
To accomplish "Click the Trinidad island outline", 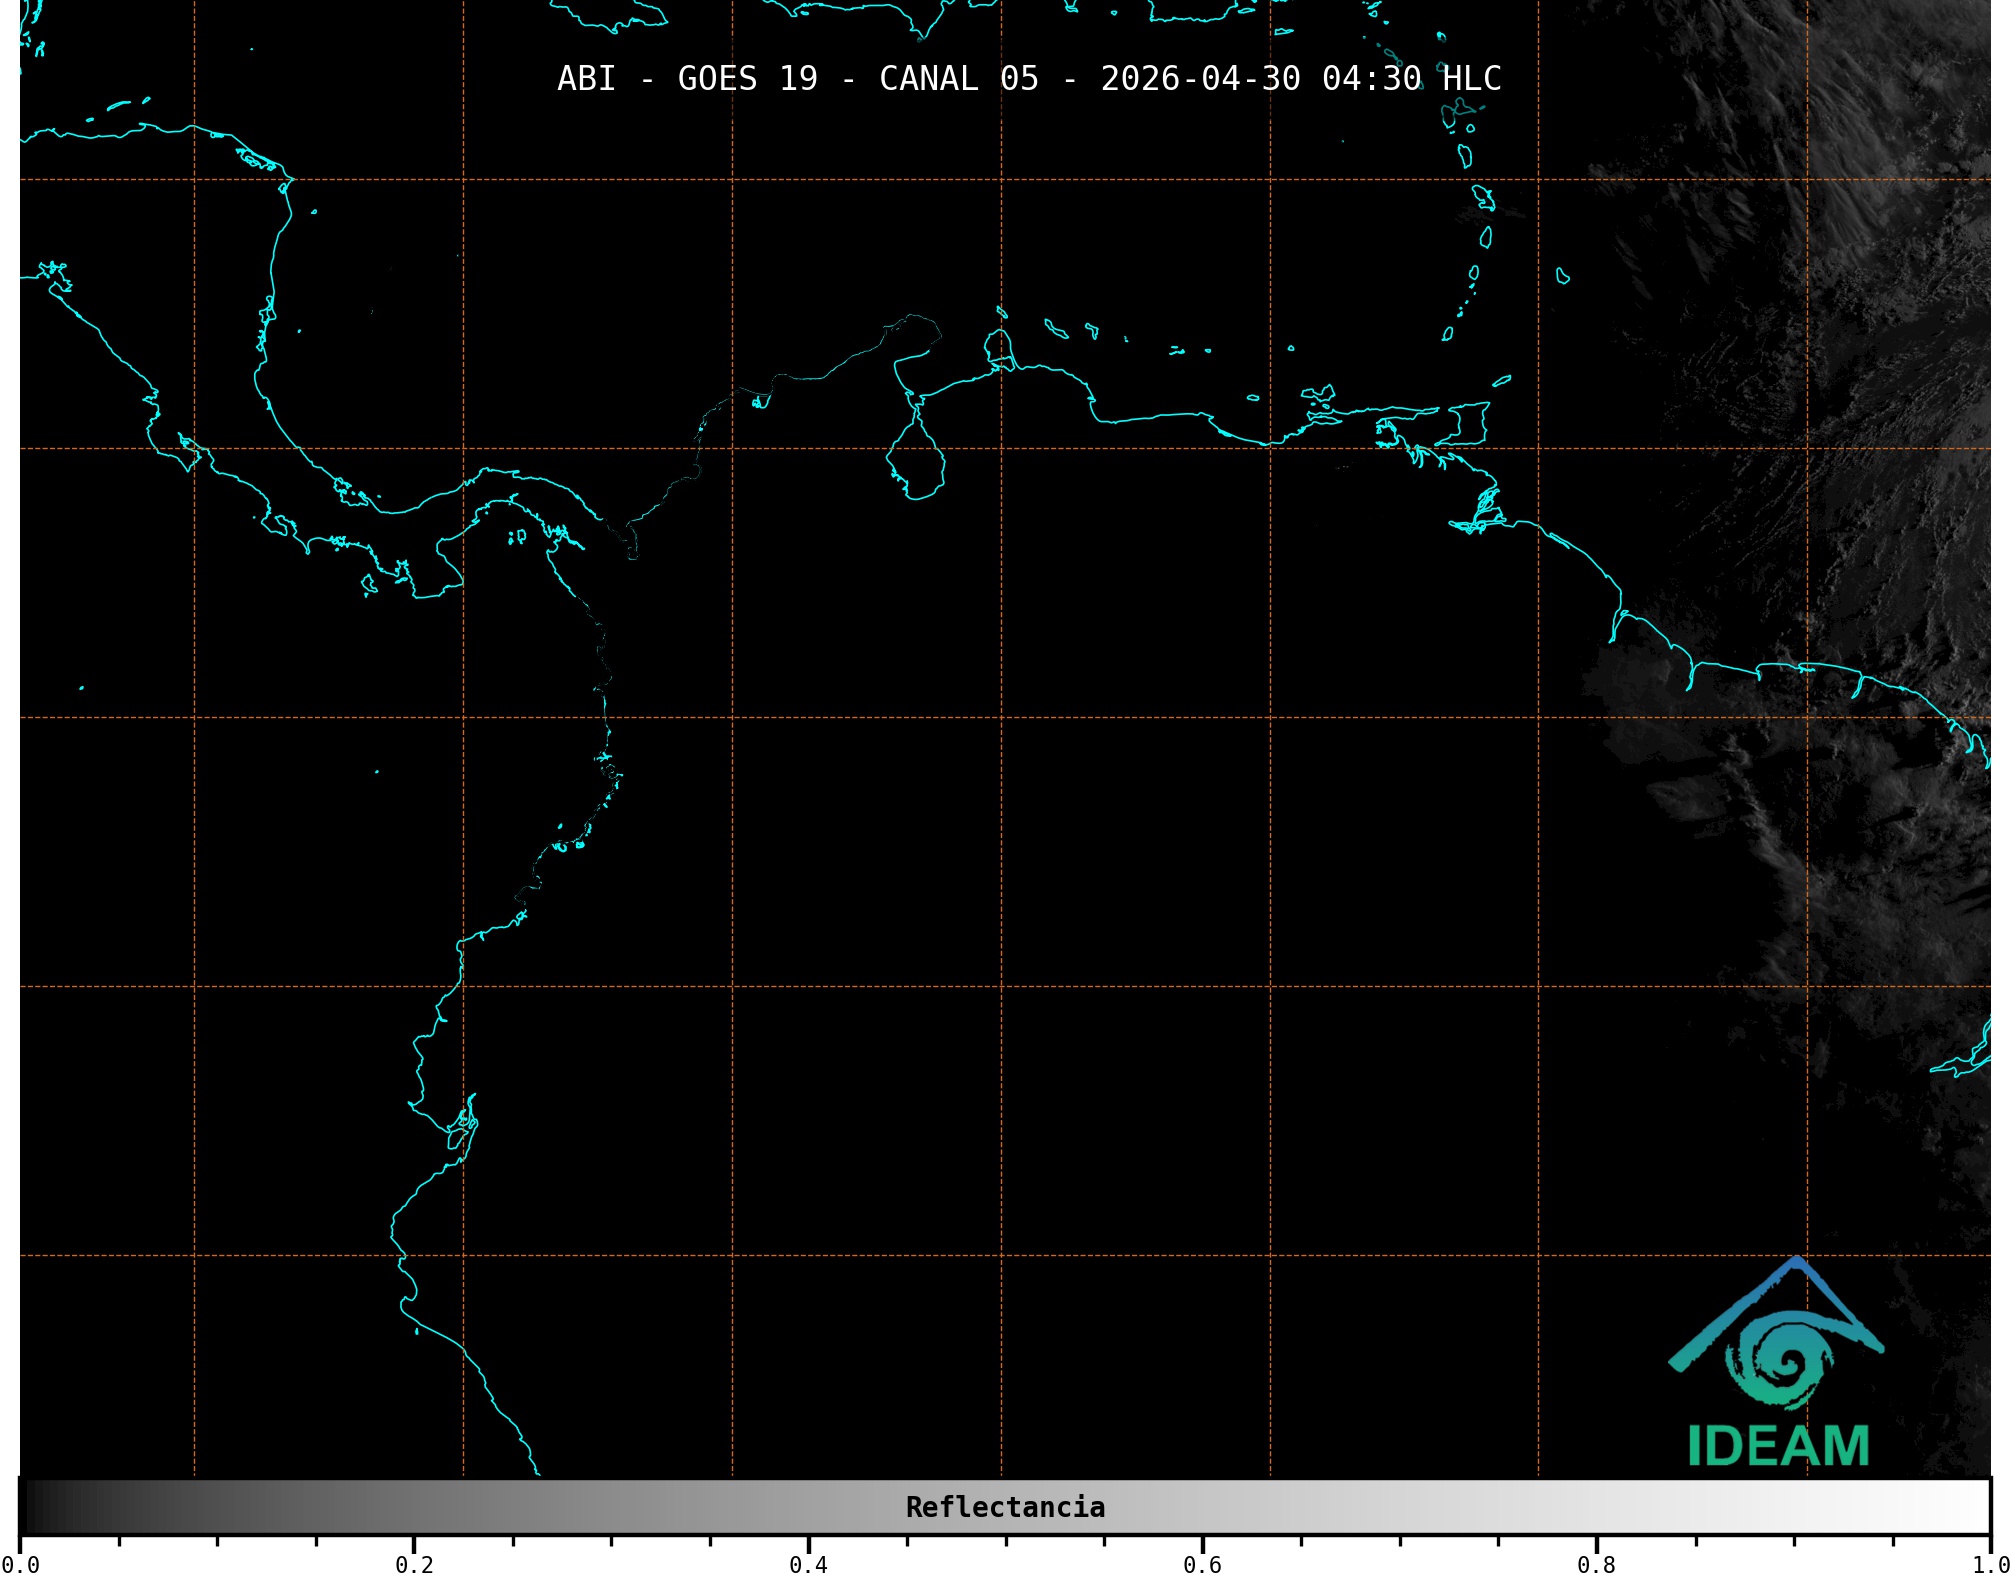I will [x=1462, y=424].
